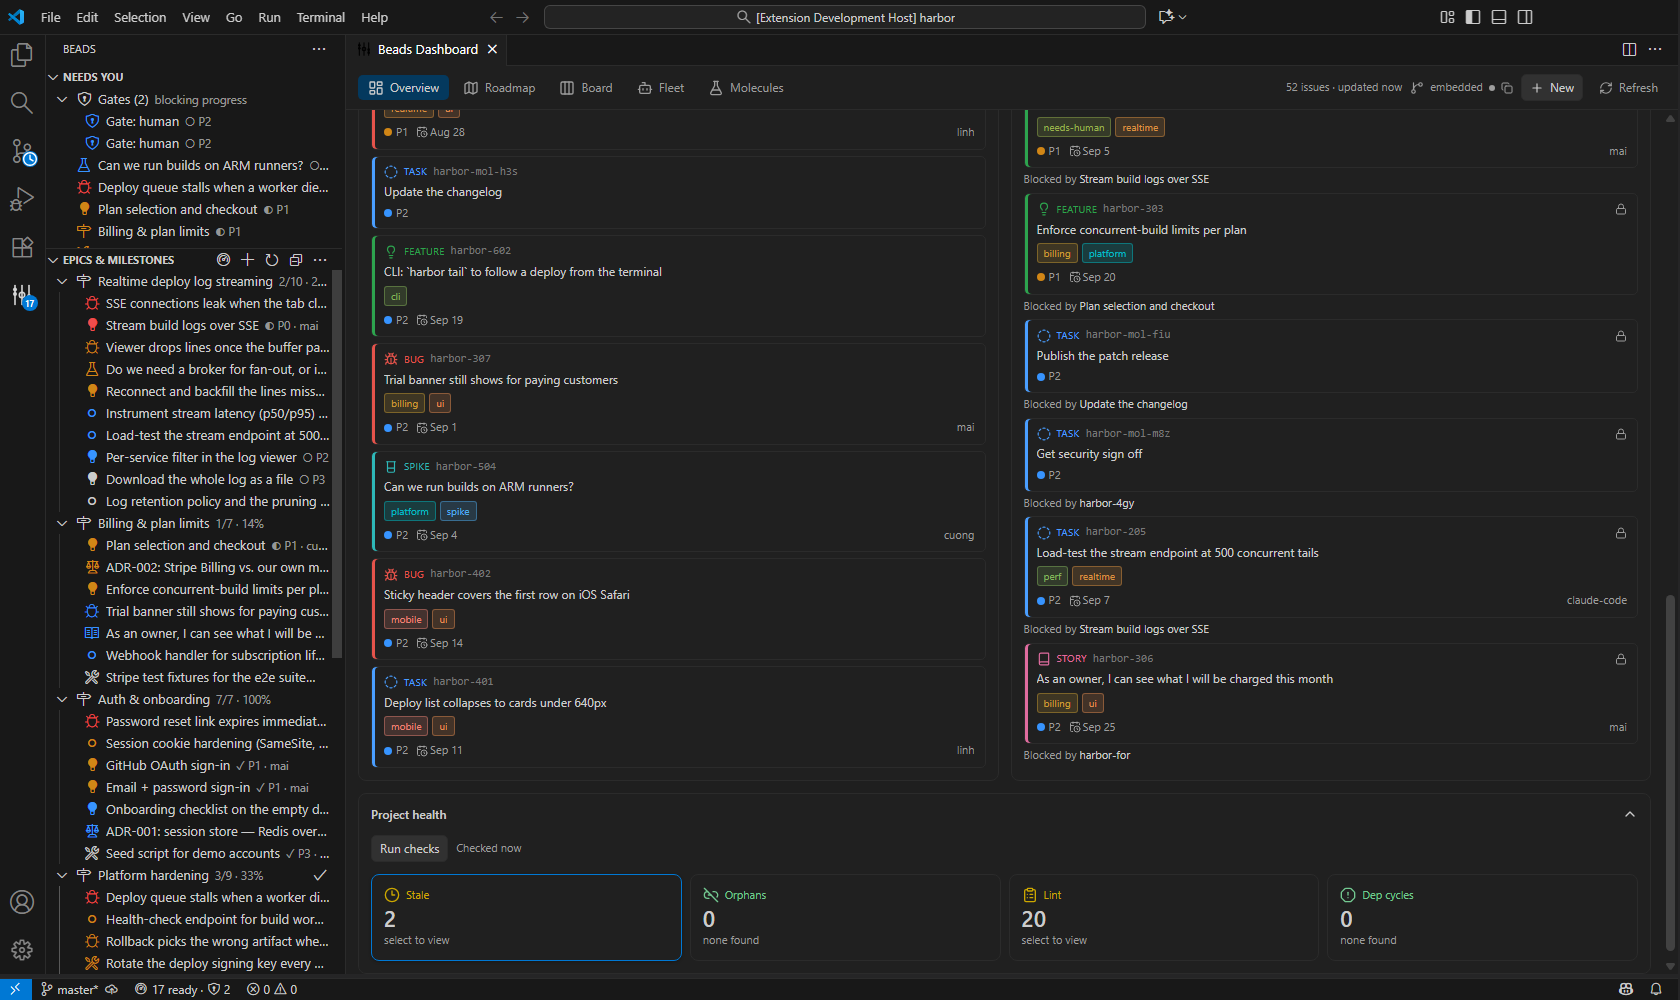Open the File menu
Image resolution: width=1680 pixels, height=1000 pixels.
pyautogui.click(x=51, y=17)
